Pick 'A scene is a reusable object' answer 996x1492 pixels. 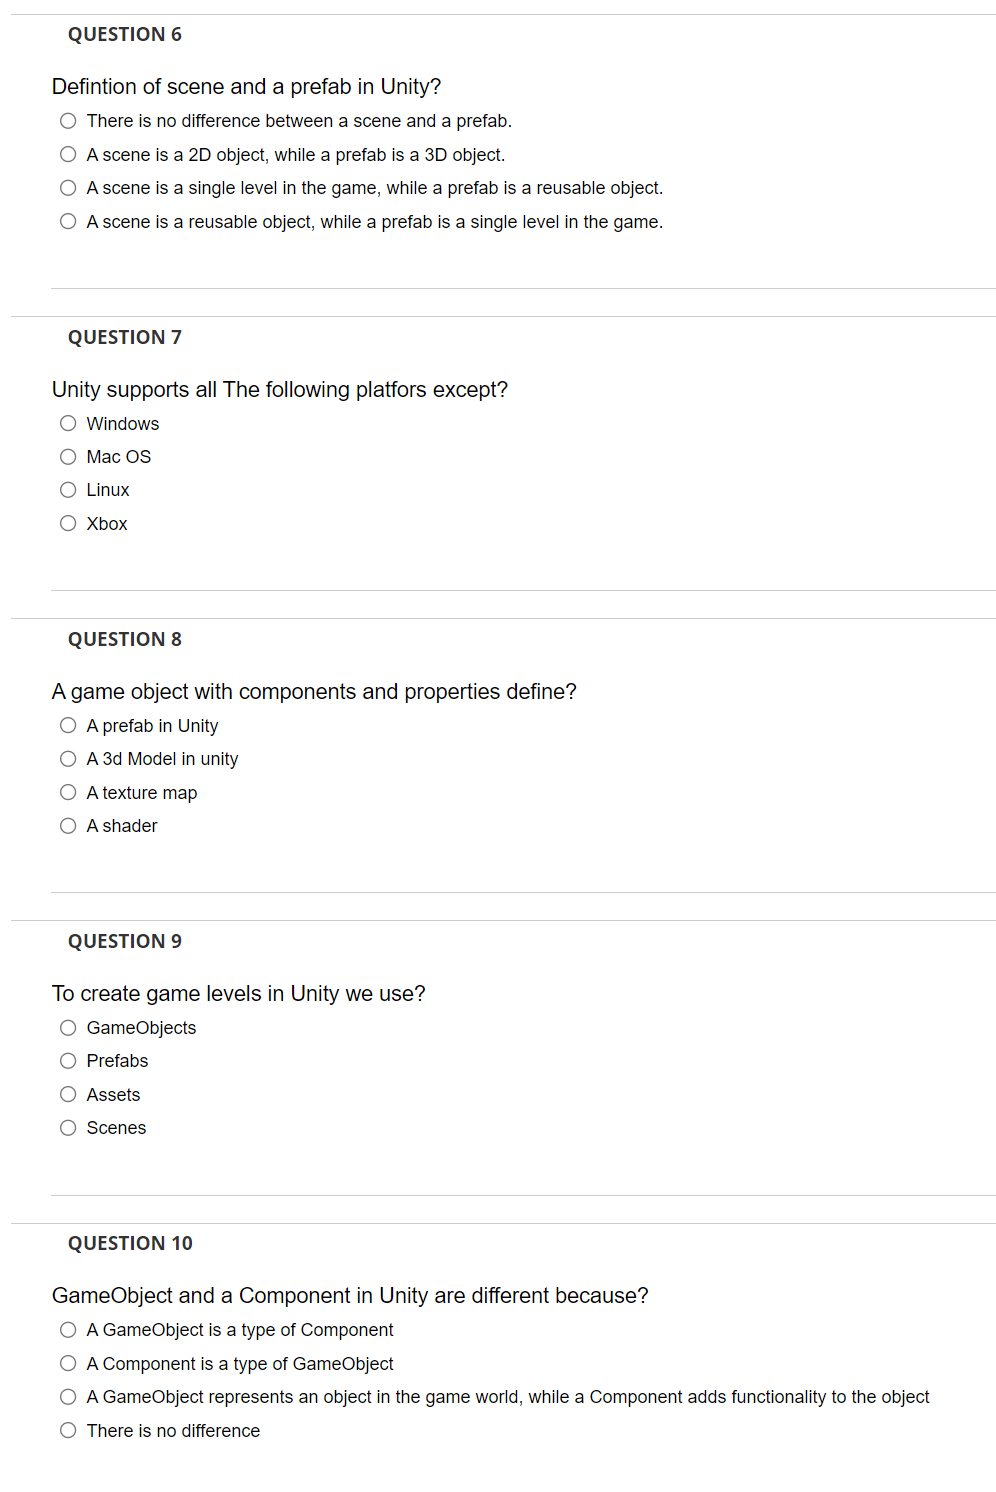click(68, 221)
